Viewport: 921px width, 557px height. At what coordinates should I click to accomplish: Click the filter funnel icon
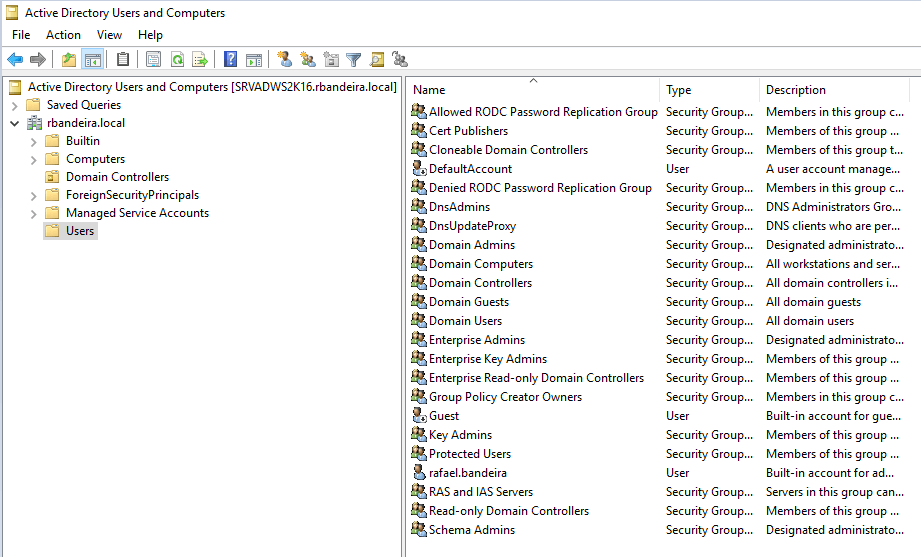click(x=354, y=59)
